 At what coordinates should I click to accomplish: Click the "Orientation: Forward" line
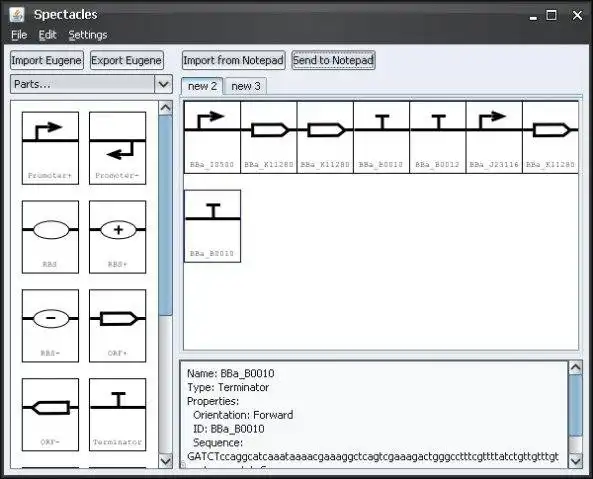coord(243,415)
